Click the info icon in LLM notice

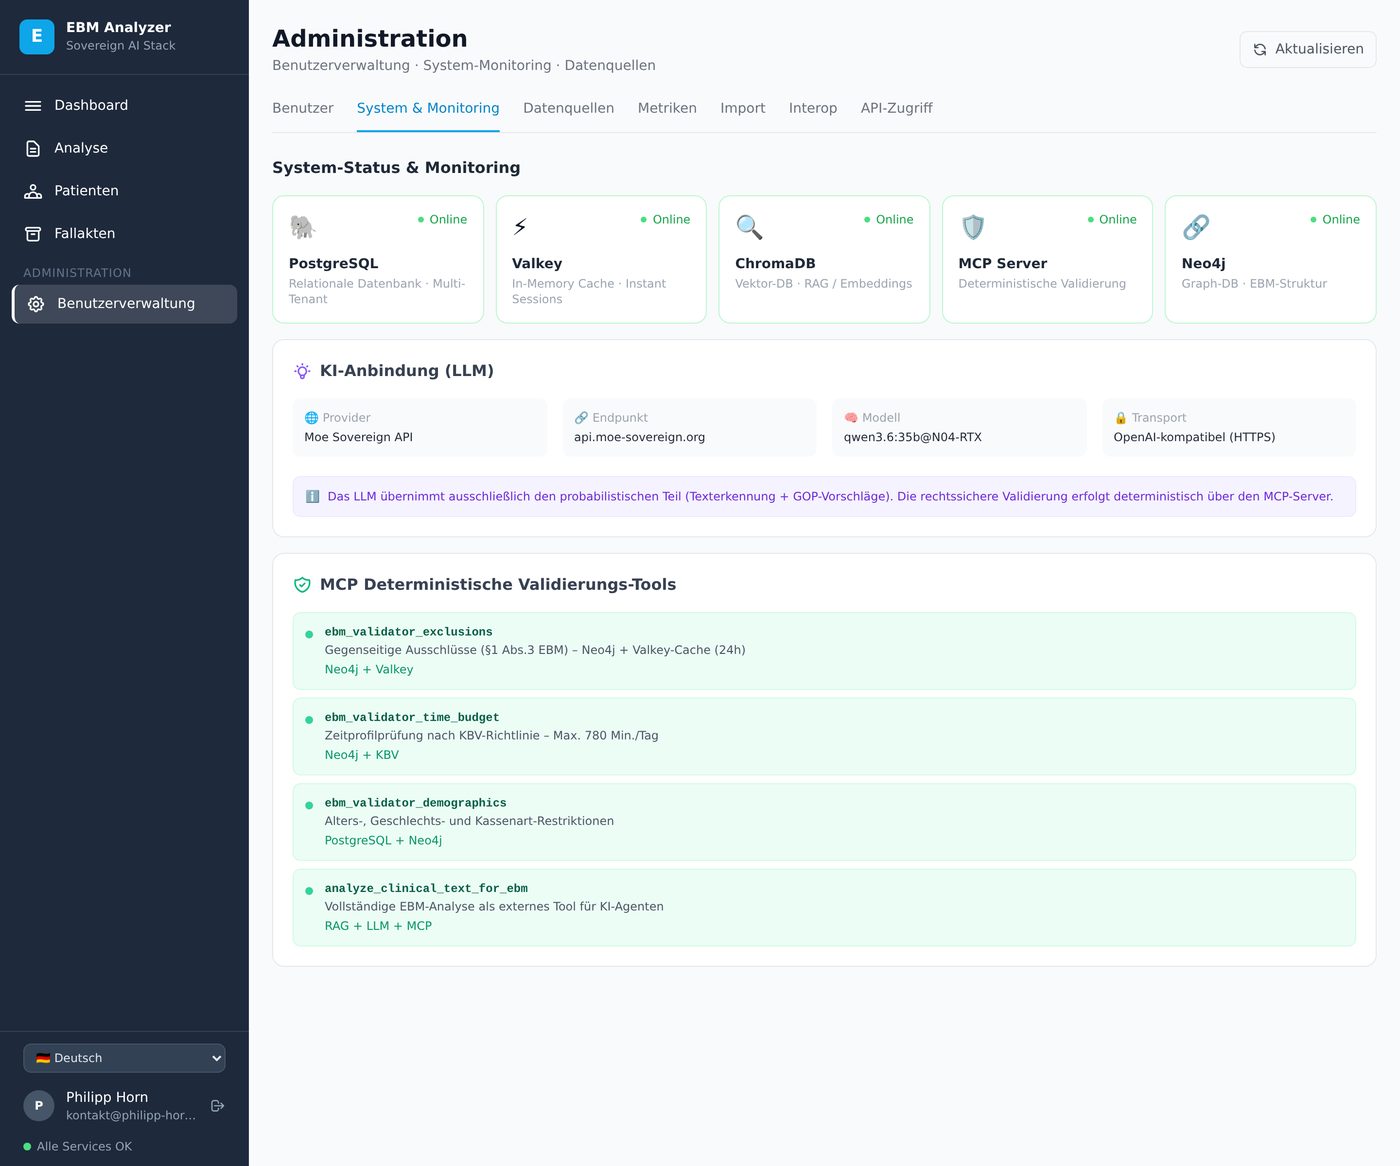point(312,497)
